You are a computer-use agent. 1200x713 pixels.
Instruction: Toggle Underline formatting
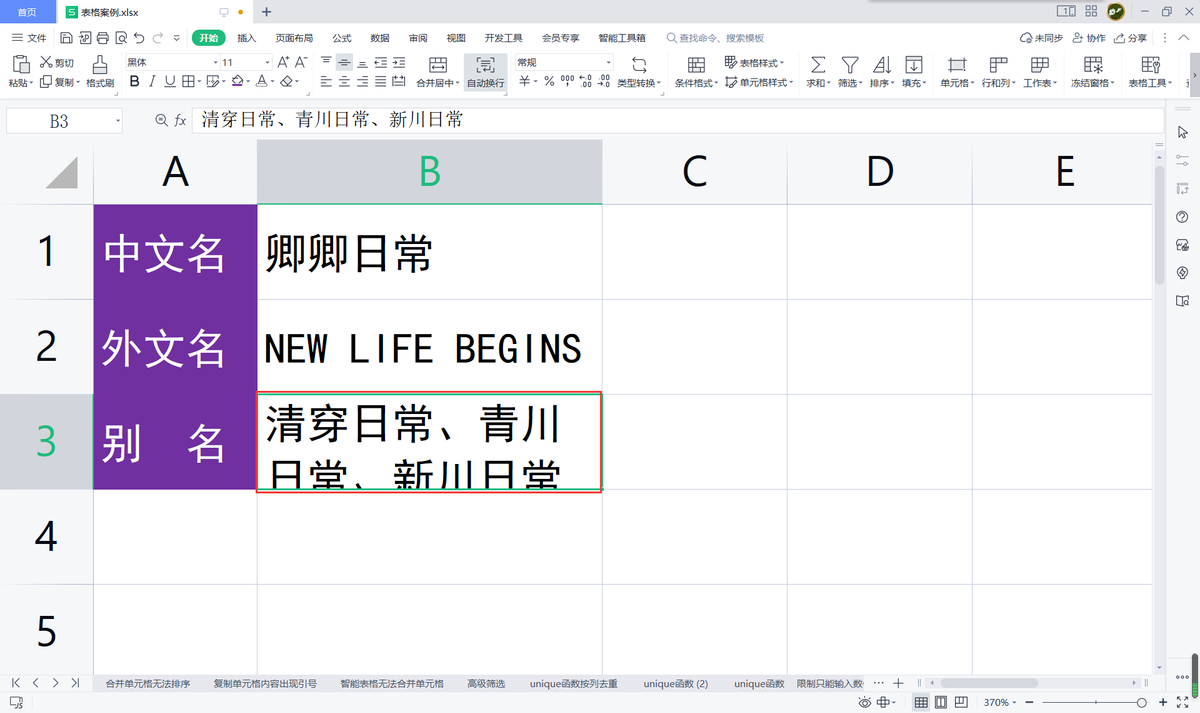(169, 82)
